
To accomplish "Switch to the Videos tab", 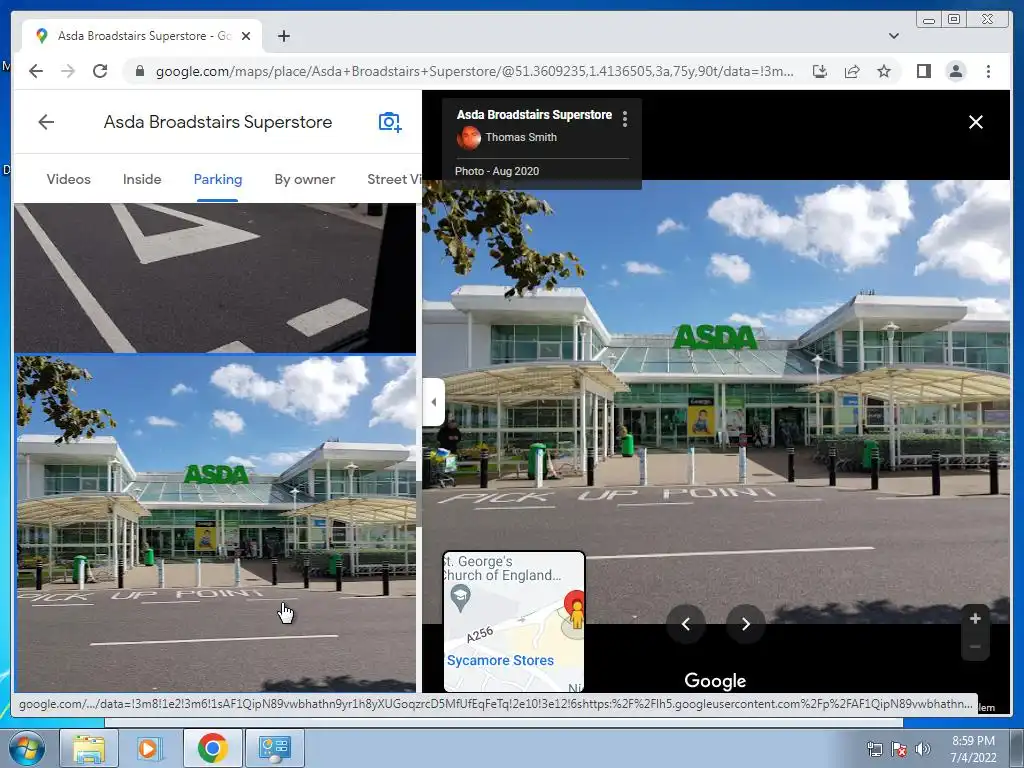I will [x=69, y=179].
